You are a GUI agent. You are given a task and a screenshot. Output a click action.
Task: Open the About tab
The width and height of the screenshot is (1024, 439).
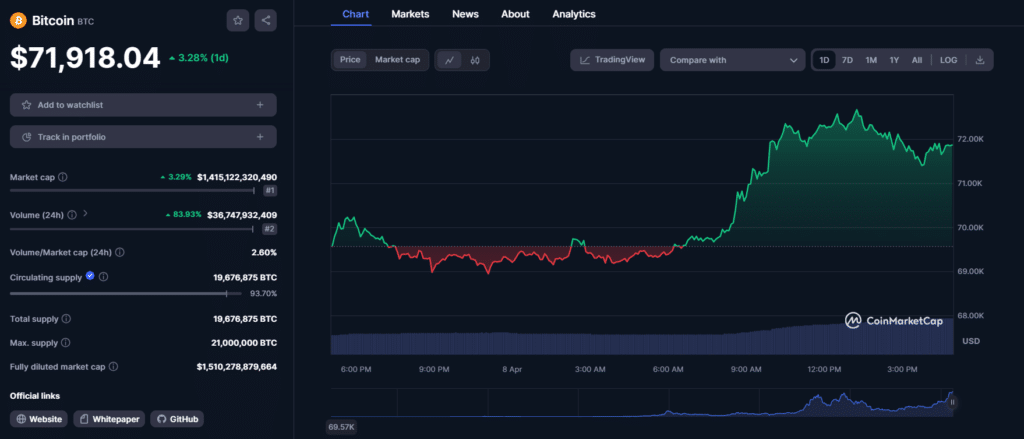pos(515,14)
